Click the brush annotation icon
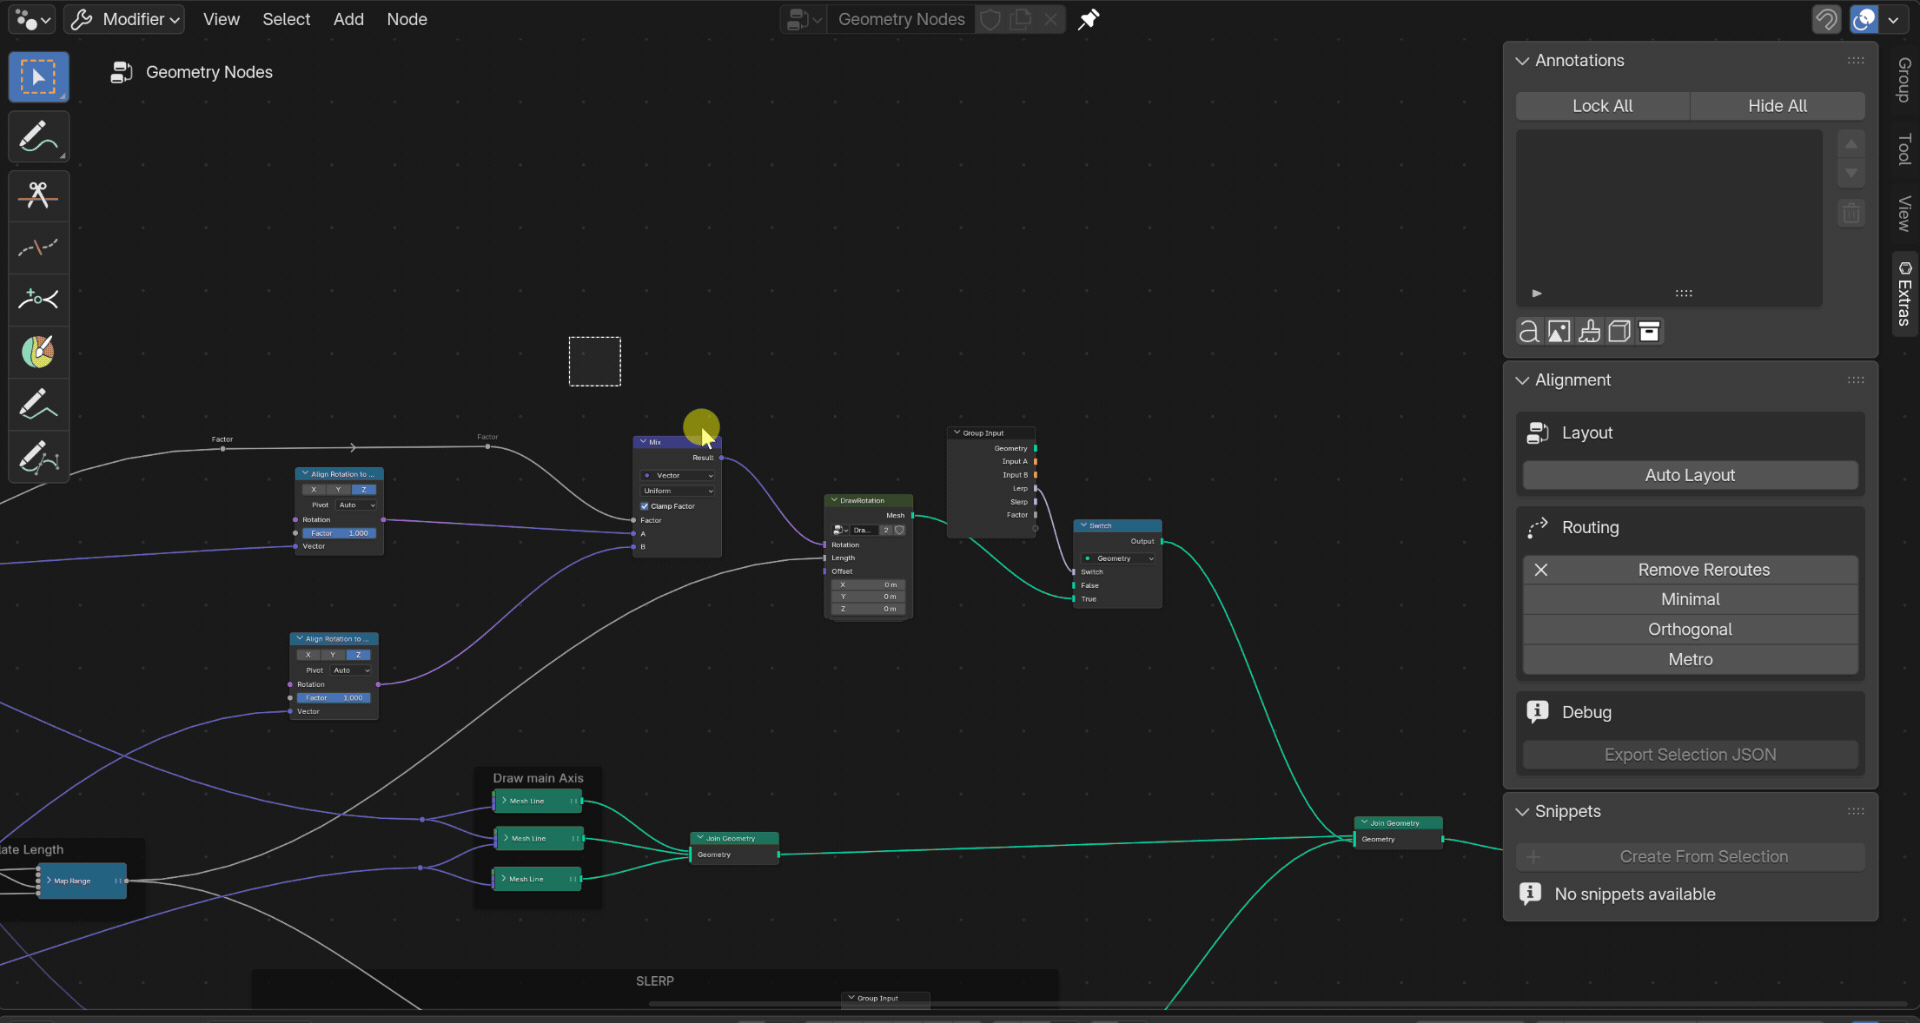The image size is (1920, 1023). point(1589,331)
